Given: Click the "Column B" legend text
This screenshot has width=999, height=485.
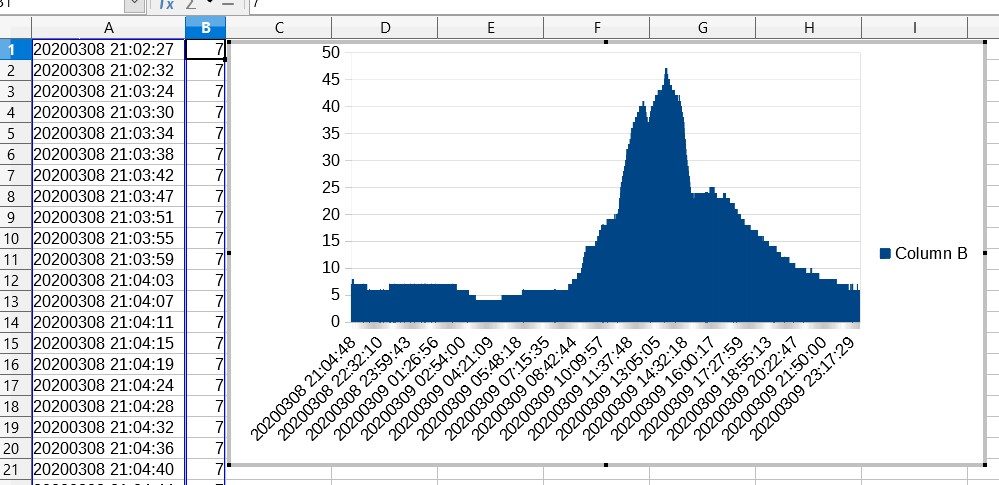Looking at the screenshot, I should point(931,254).
